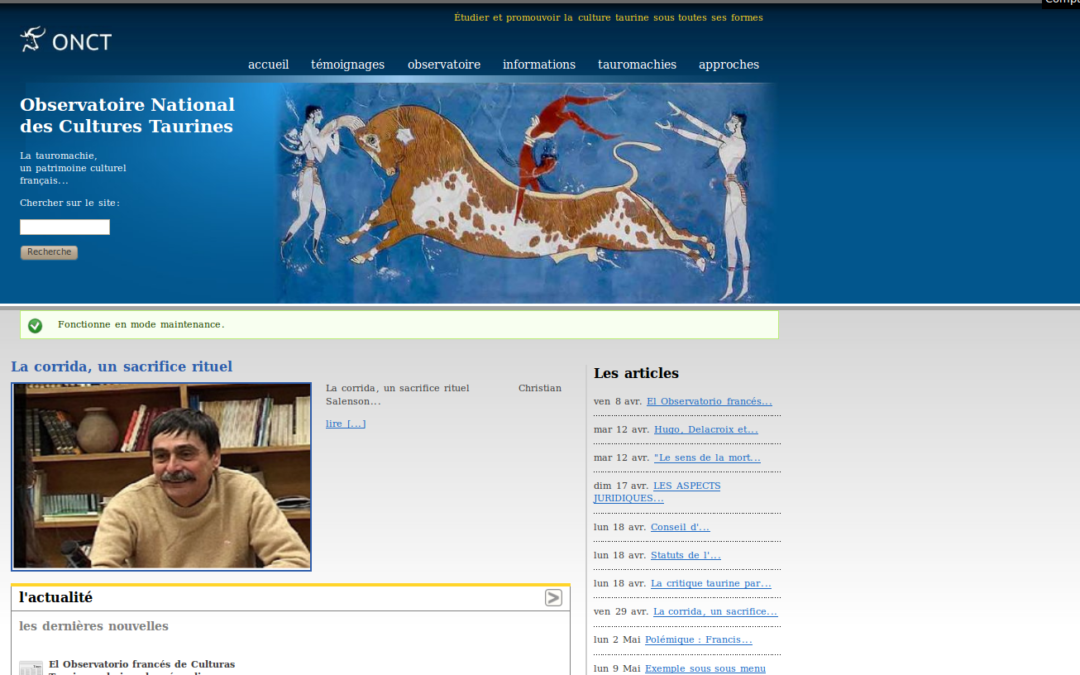Click 'les dernières nouvelles' subheading
1080x675 pixels.
click(94, 625)
